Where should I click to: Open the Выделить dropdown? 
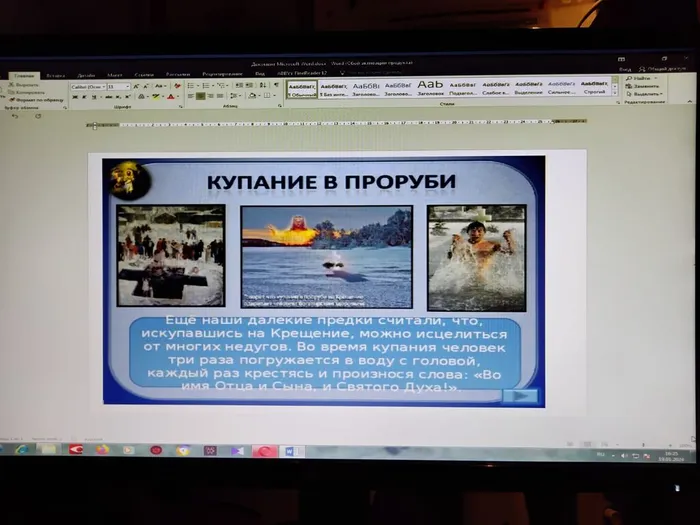tap(644, 94)
